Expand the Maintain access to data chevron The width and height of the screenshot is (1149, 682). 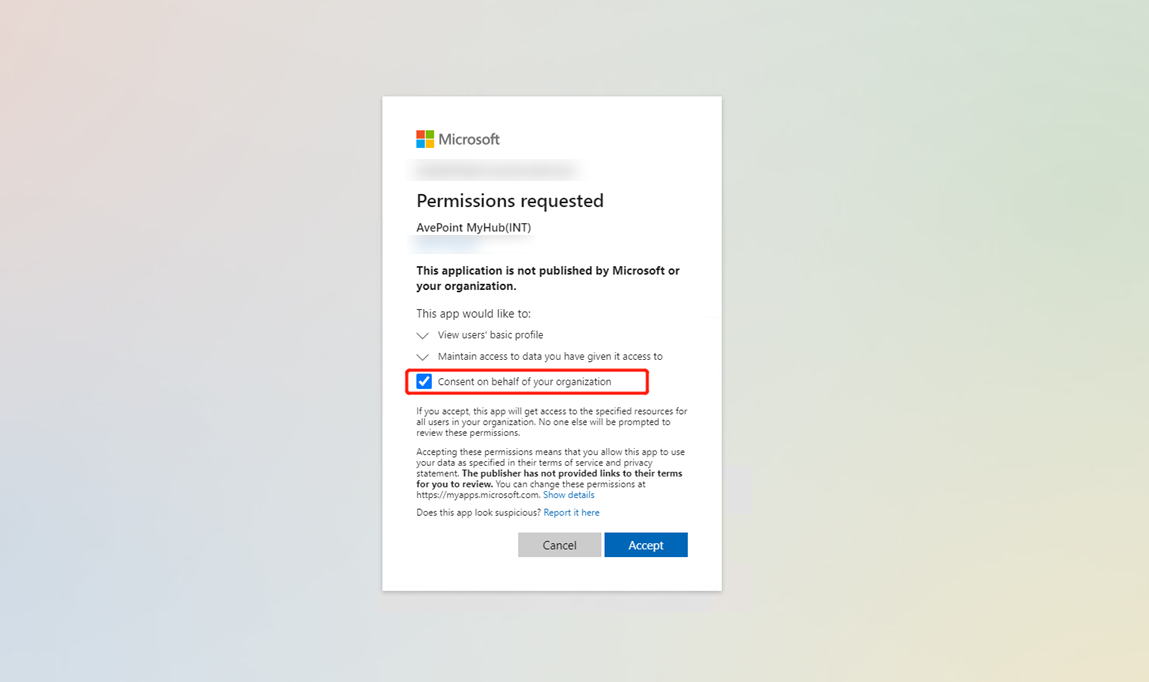423,357
